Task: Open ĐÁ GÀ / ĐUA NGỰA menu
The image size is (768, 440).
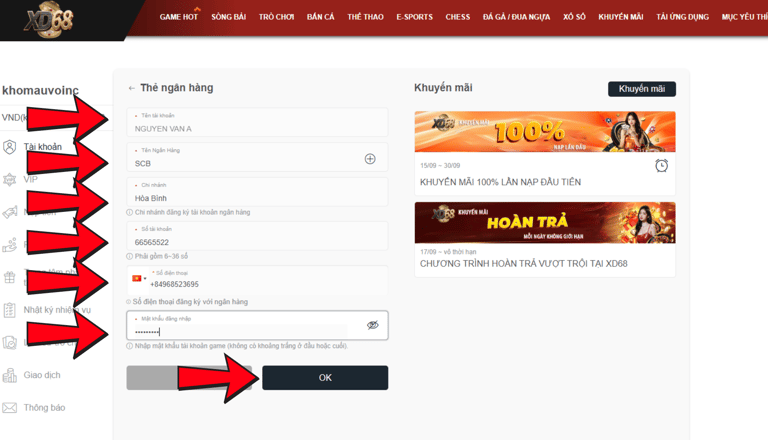Action: pyautogui.click(x=516, y=17)
